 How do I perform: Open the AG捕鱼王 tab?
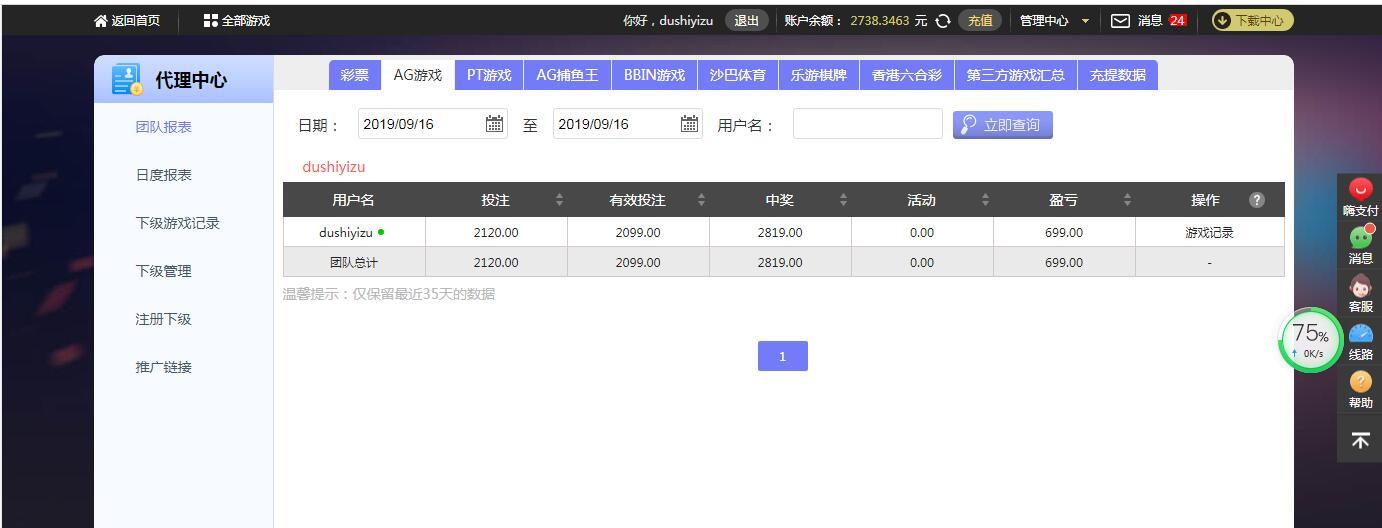coord(567,75)
